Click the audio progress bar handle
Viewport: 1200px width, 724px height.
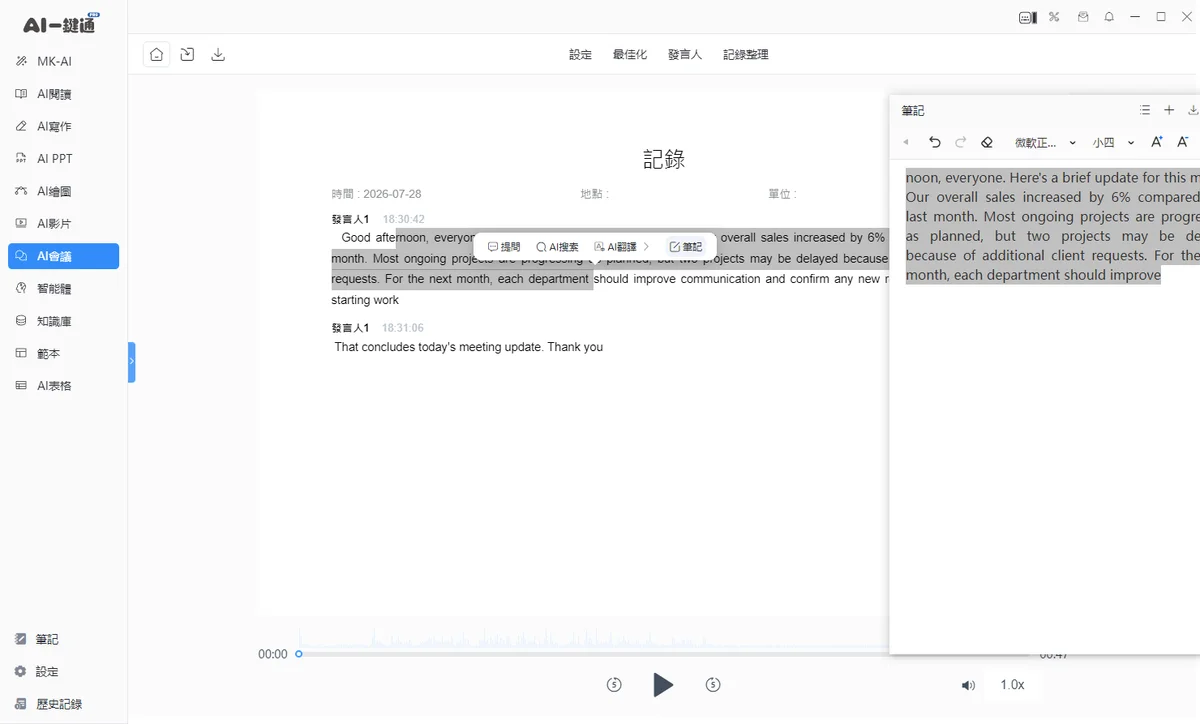[x=299, y=654]
